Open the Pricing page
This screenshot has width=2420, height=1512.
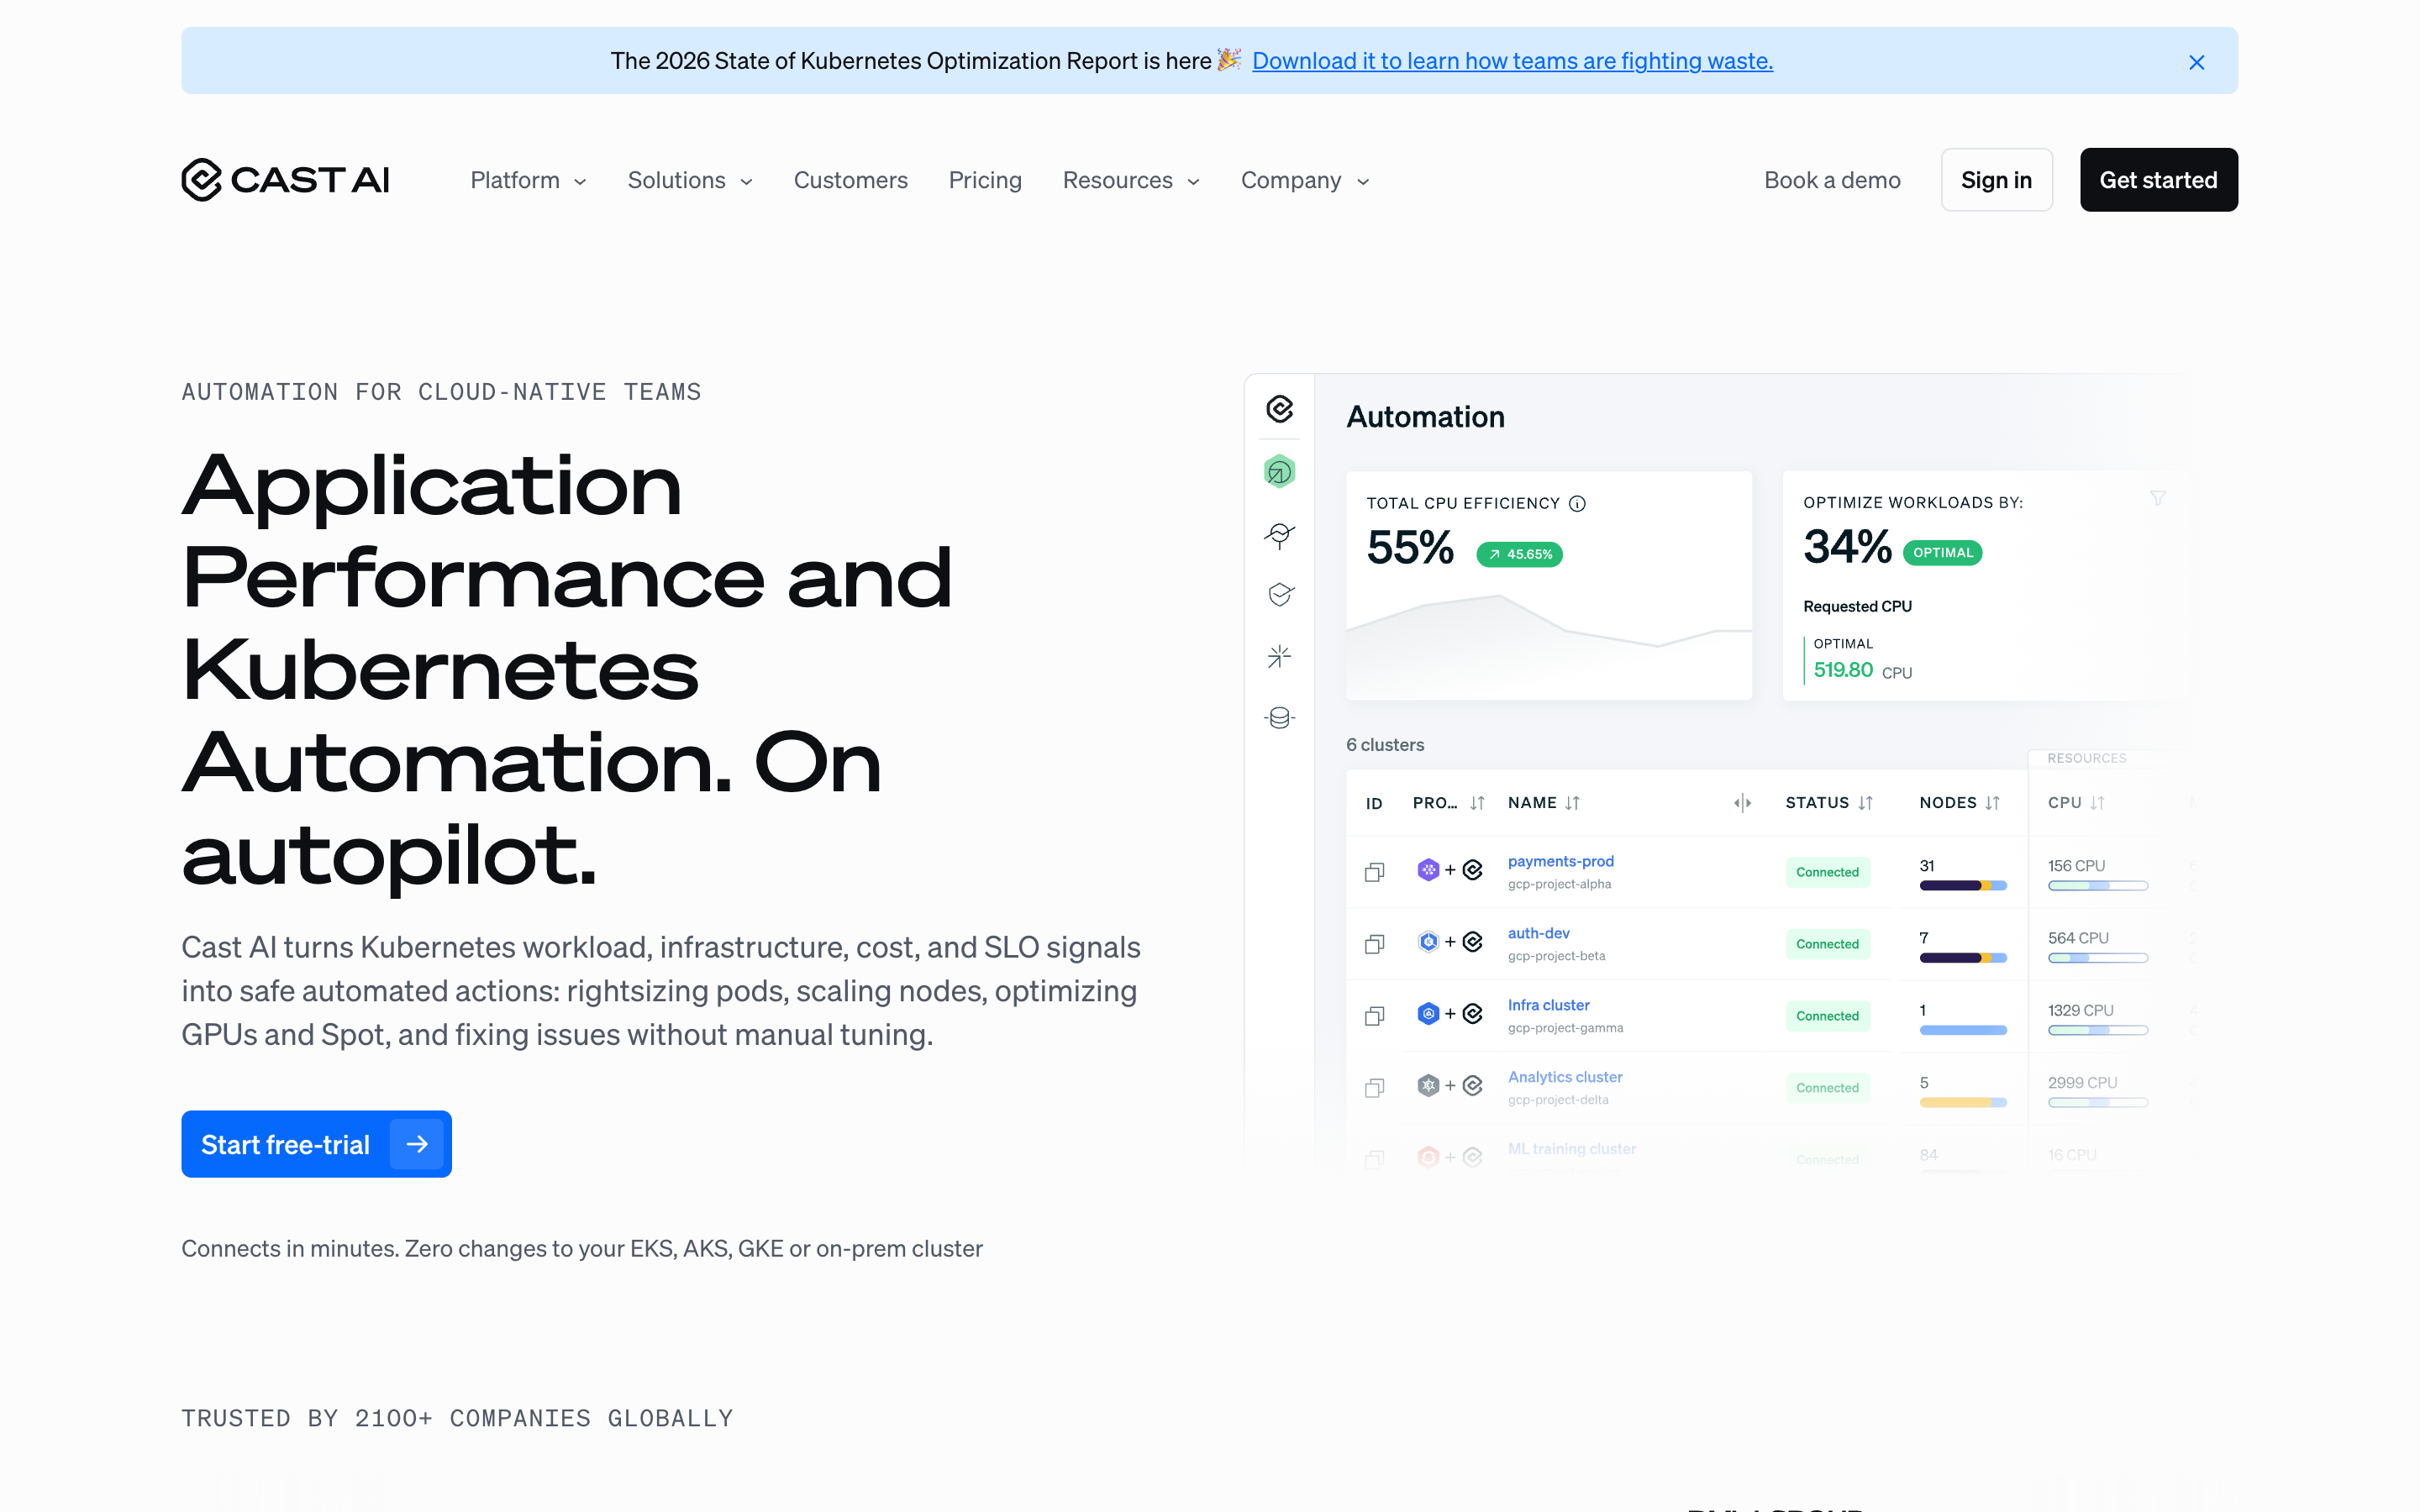[x=985, y=180]
